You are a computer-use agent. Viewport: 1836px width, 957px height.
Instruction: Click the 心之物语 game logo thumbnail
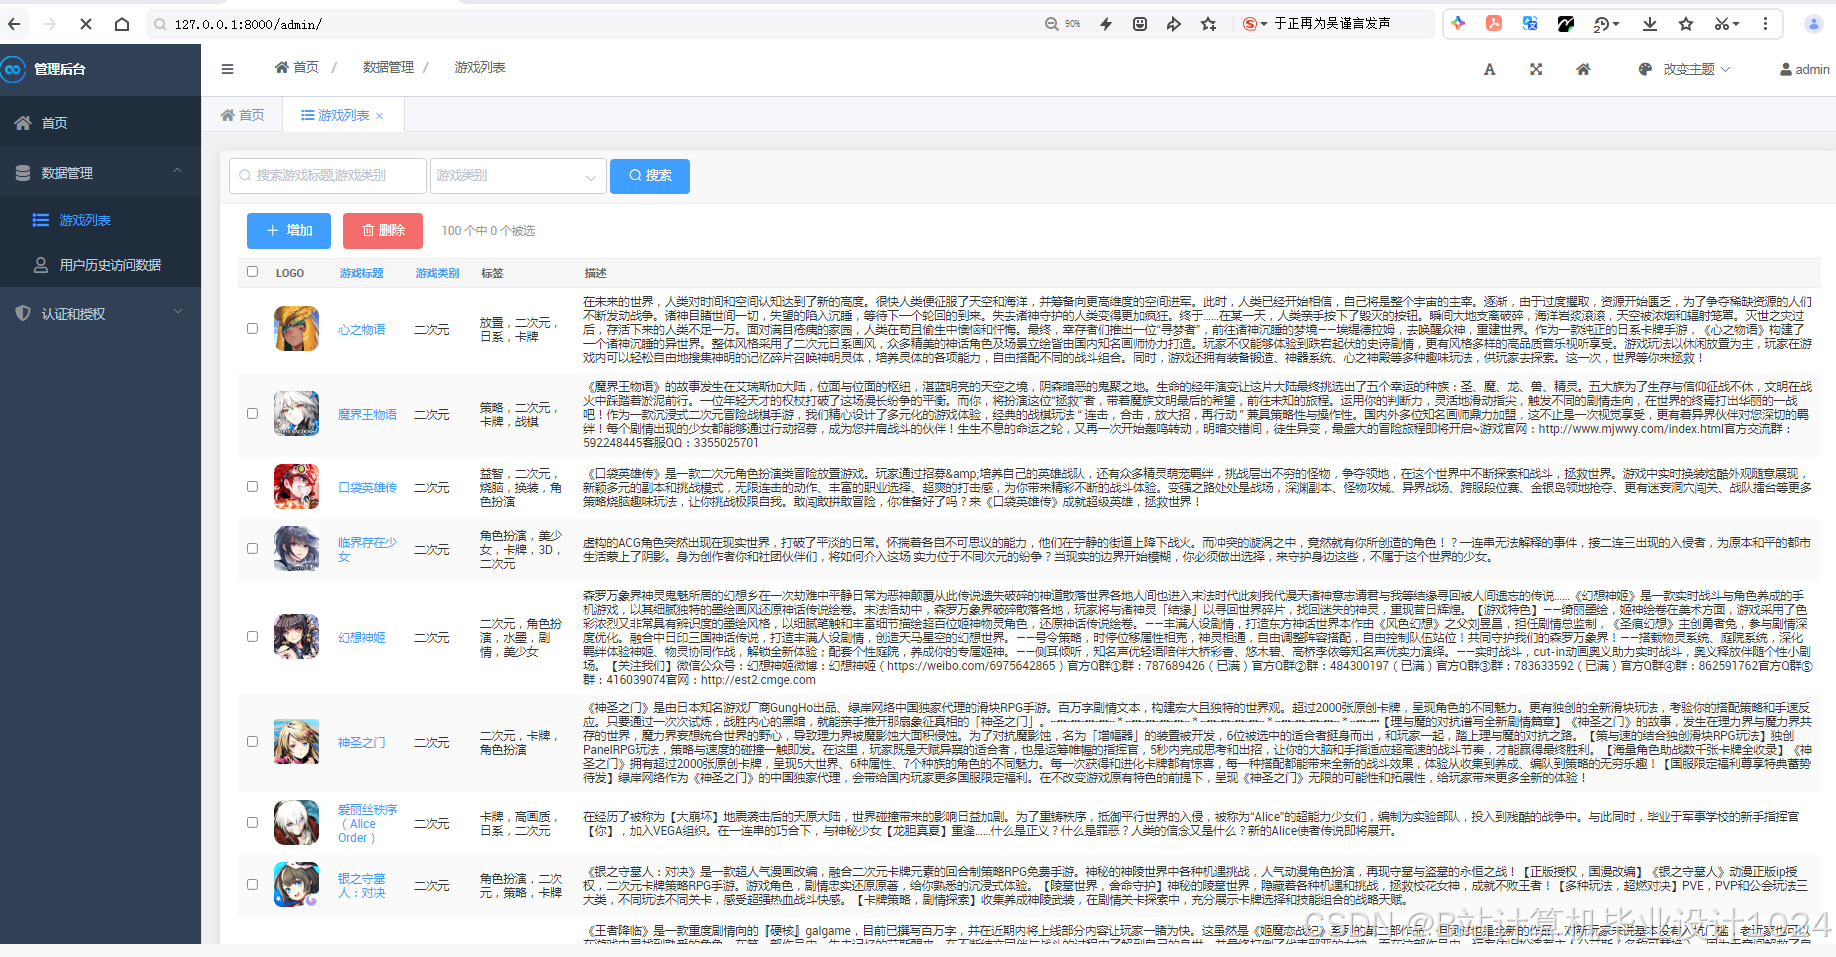[296, 329]
